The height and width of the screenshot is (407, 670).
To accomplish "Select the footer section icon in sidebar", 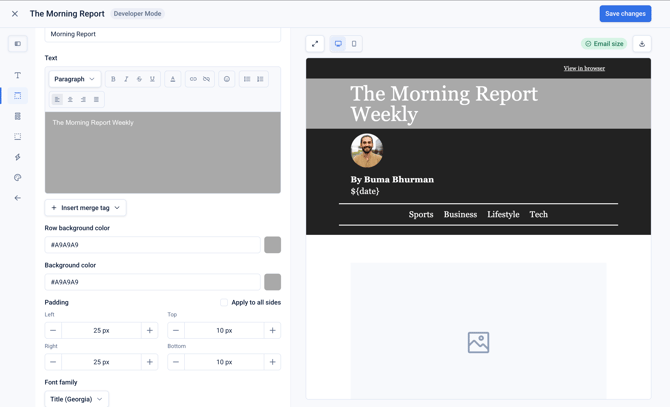I will click(x=18, y=137).
